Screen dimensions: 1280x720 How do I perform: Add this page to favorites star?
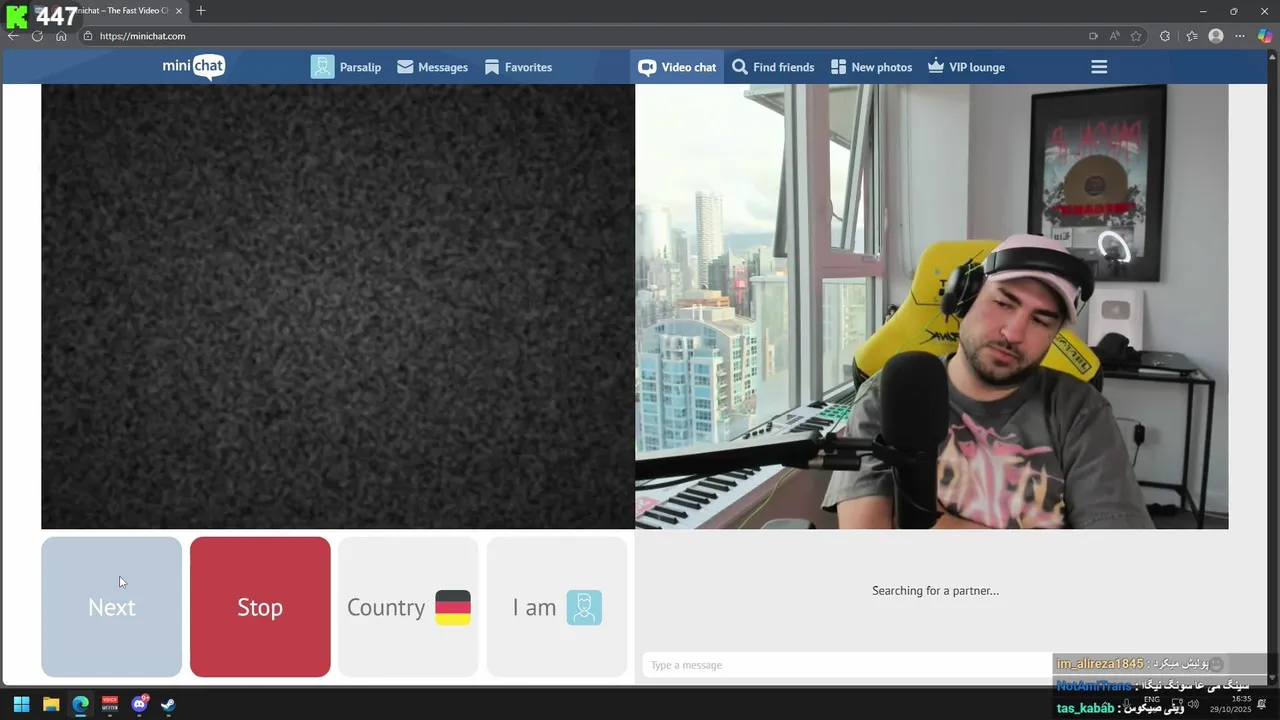[x=1136, y=36]
